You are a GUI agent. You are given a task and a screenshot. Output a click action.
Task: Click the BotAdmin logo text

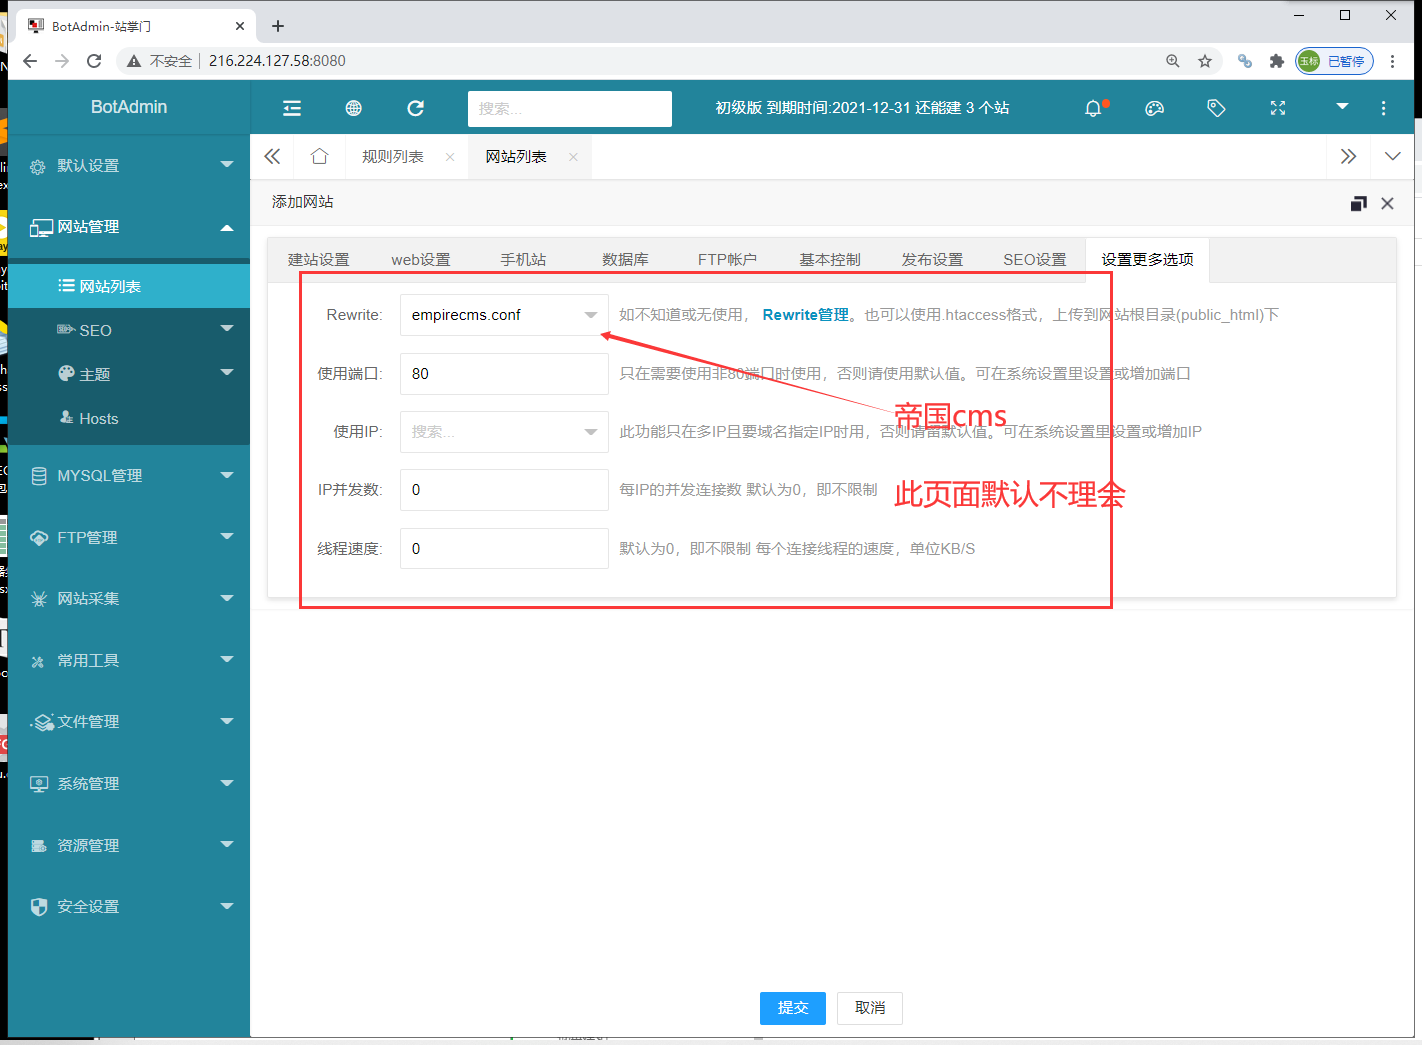click(129, 107)
